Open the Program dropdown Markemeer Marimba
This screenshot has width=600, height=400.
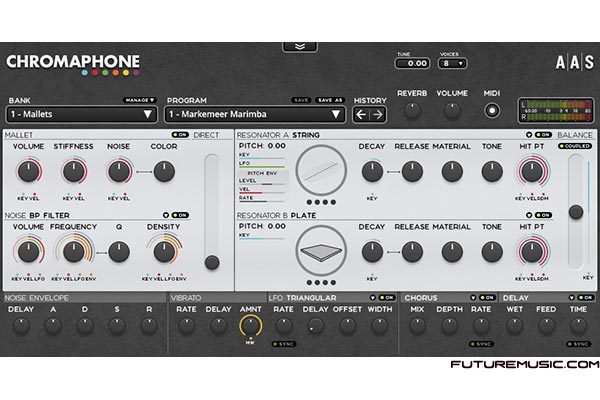255,114
